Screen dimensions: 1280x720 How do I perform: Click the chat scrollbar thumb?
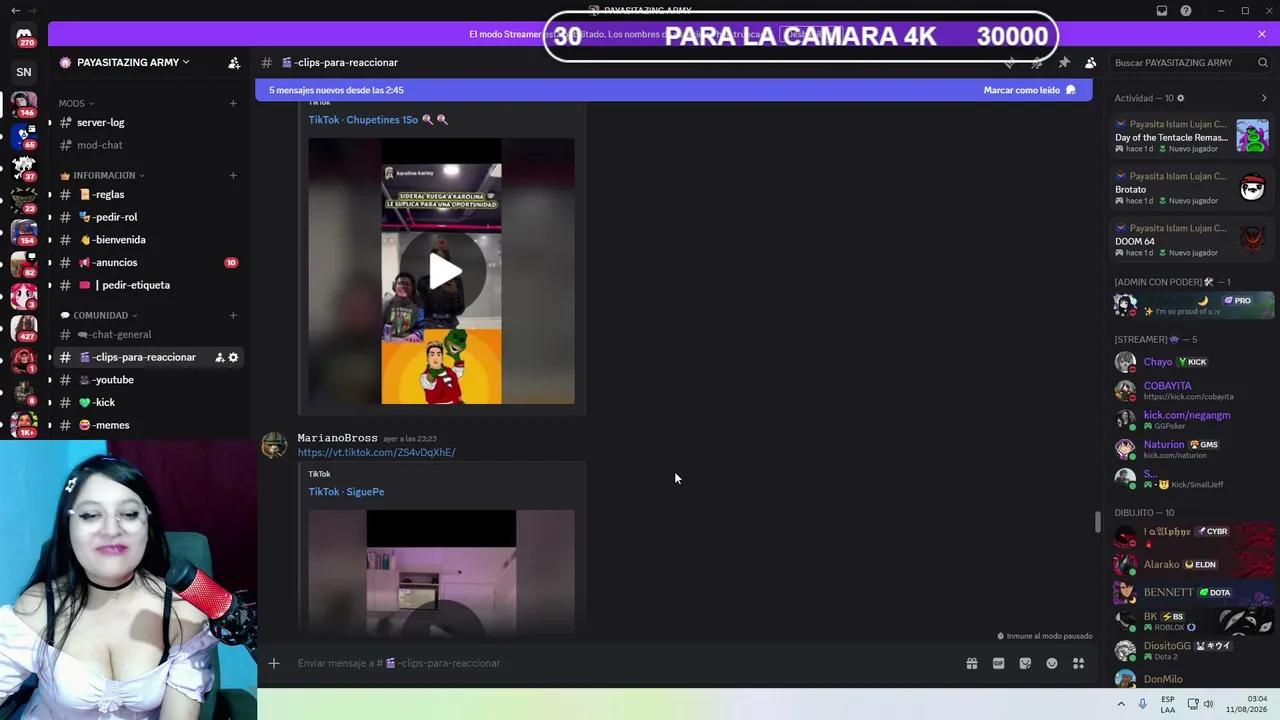point(1097,521)
